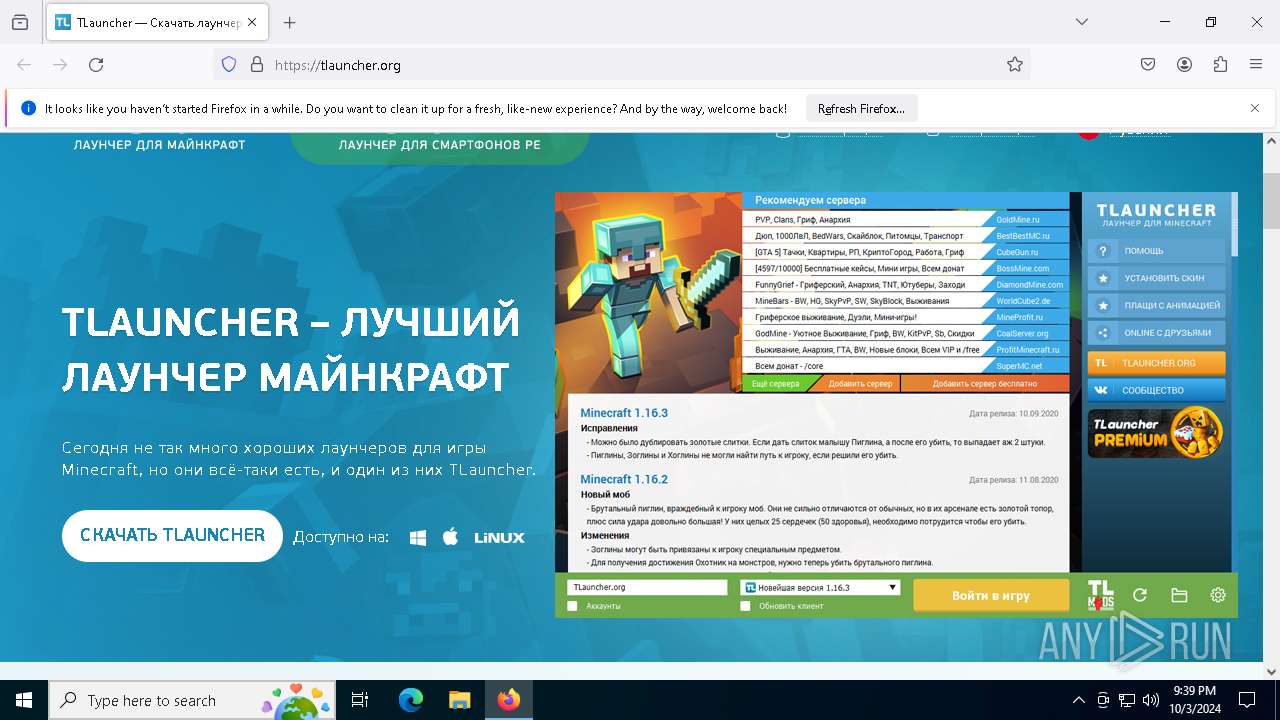Click the ПОМОЩЬ help button
Screen dimensions: 1280x720
pyautogui.click(x=1157, y=251)
